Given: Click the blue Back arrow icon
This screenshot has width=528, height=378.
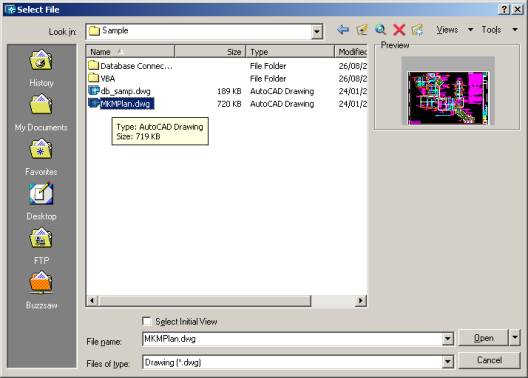Looking at the screenshot, I should tap(343, 30).
